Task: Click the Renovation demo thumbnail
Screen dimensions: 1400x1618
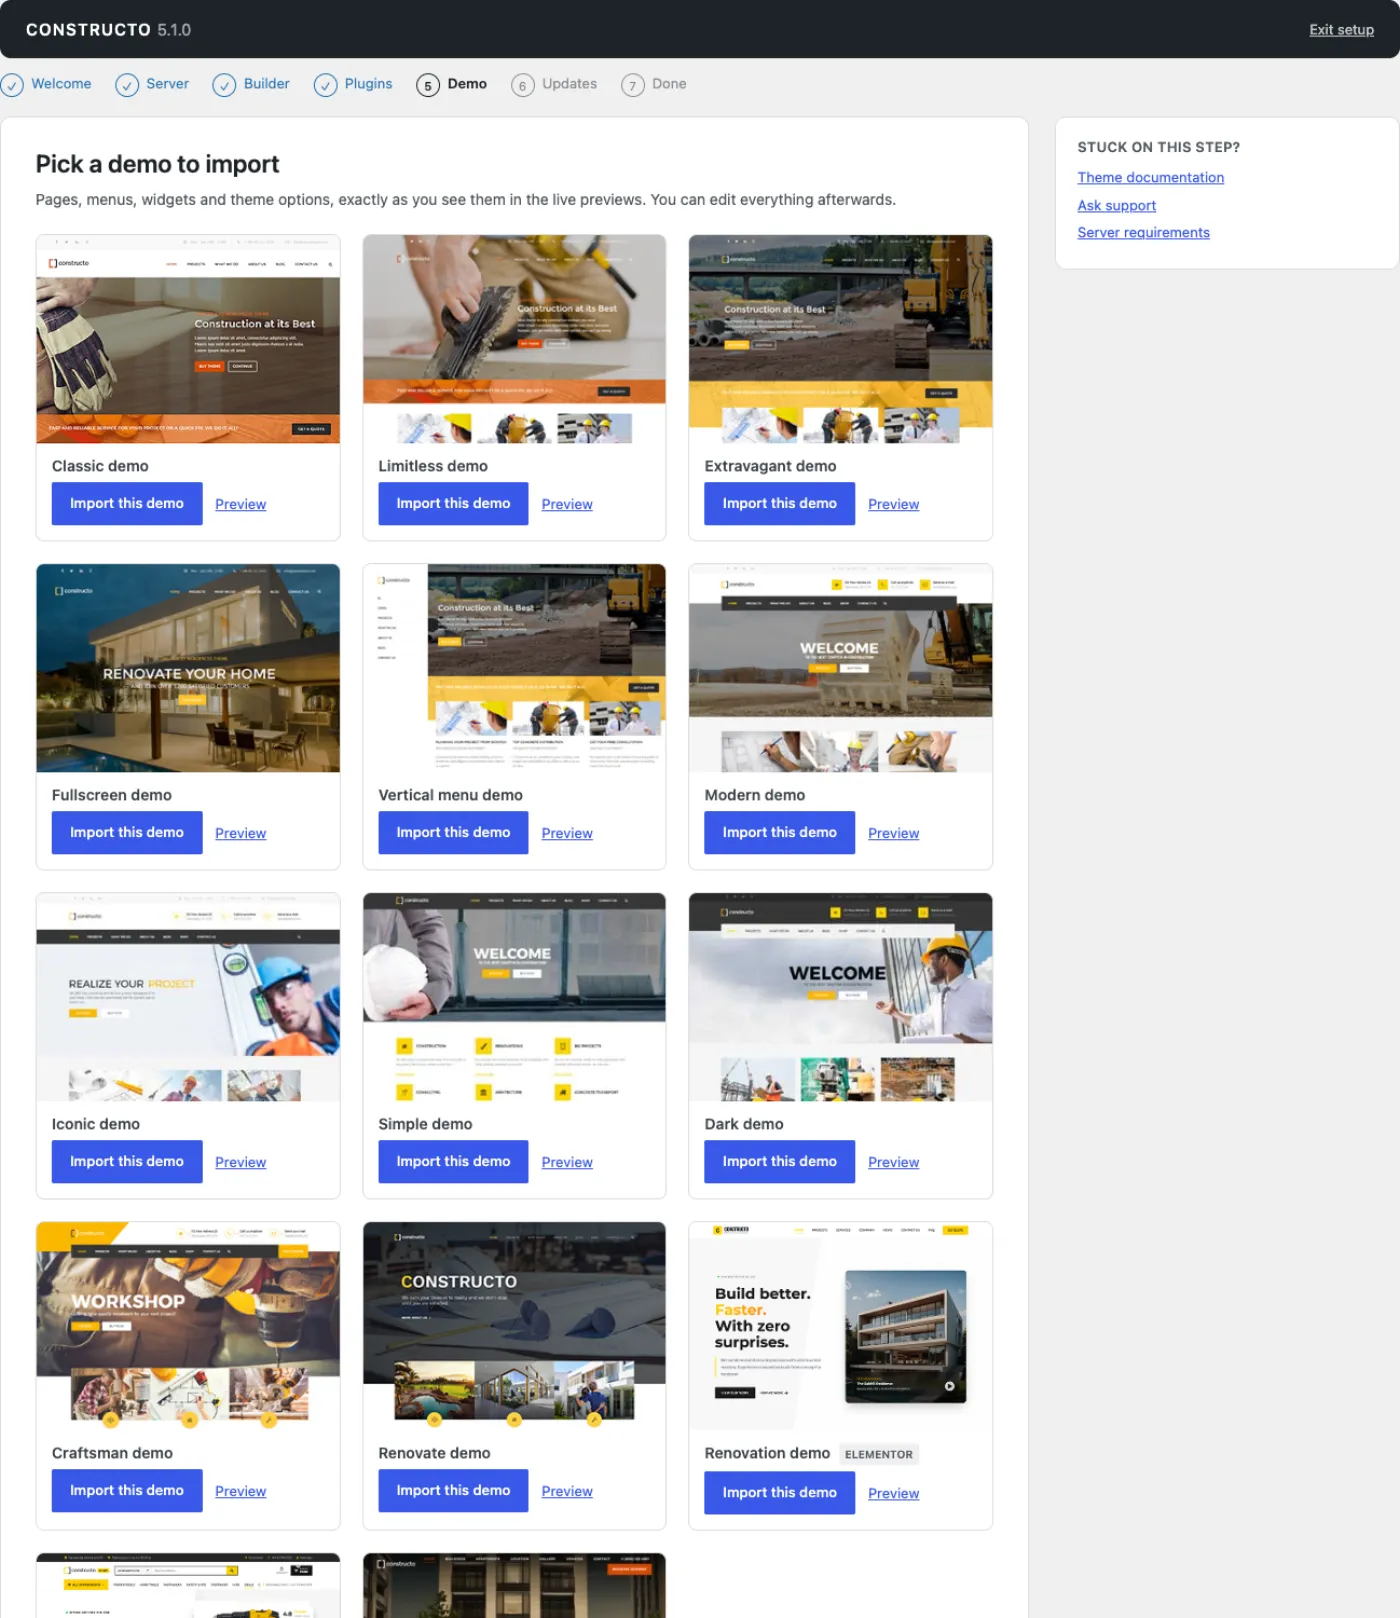Action: click(x=840, y=1326)
